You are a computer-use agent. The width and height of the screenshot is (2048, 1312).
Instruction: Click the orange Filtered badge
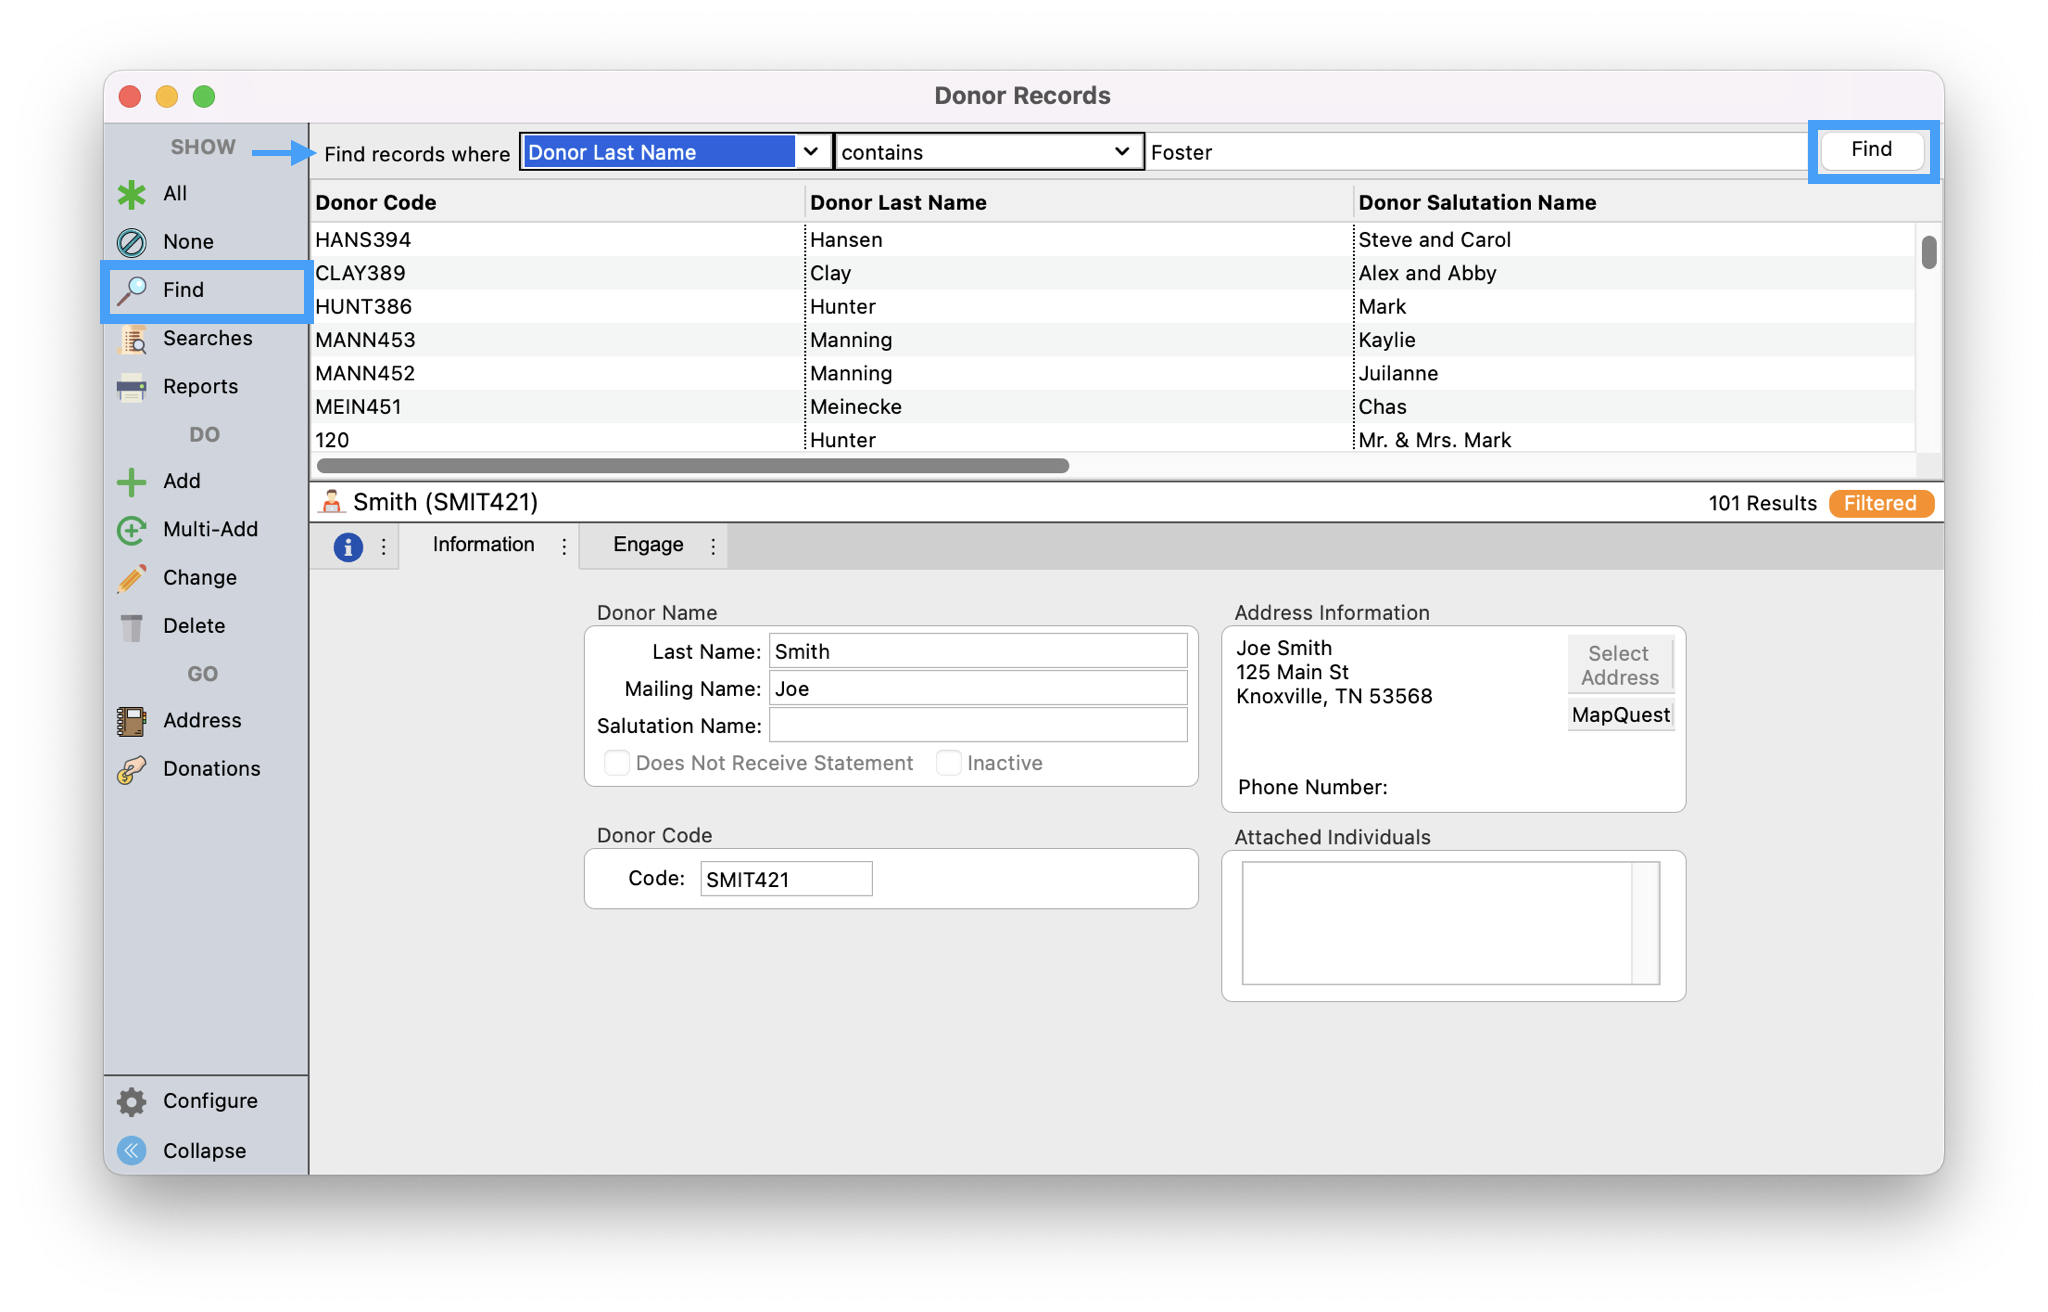point(1880,503)
